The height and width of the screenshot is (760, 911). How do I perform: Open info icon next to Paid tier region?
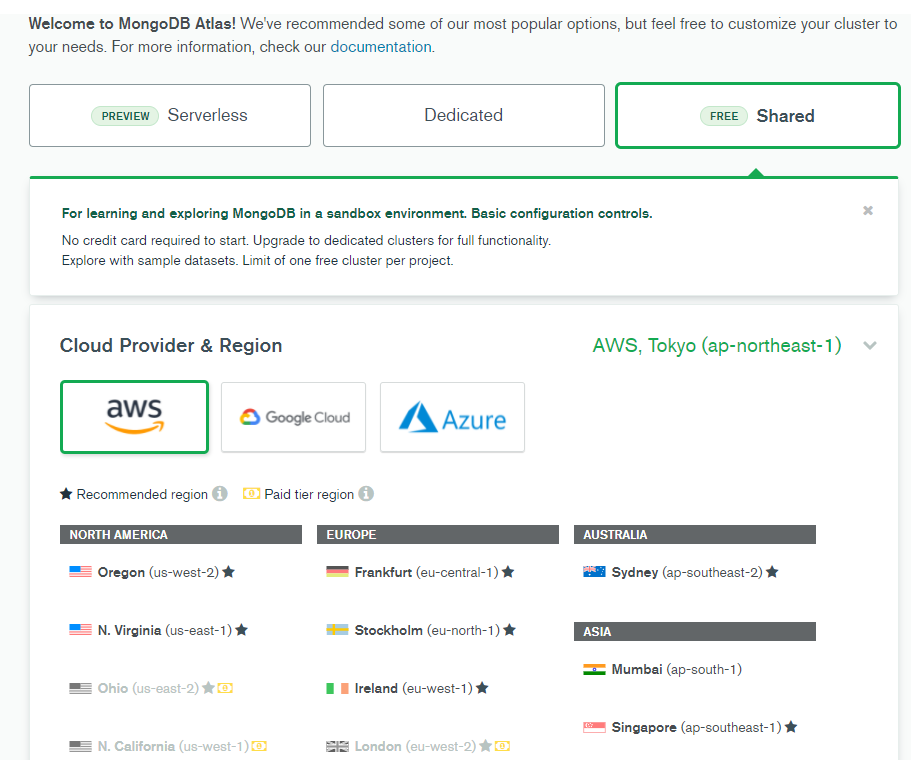coord(366,493)
